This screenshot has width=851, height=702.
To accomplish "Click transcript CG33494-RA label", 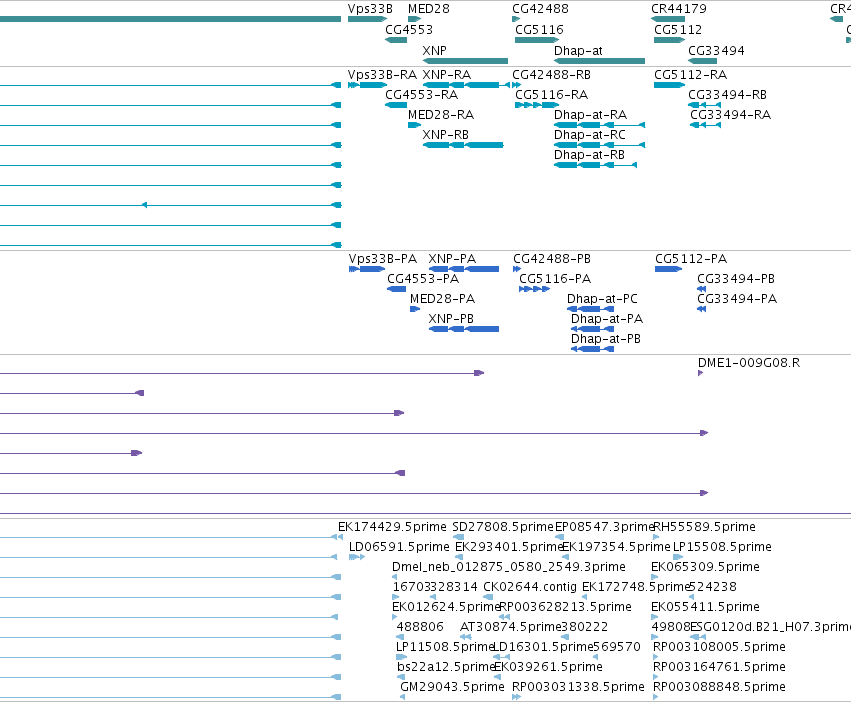I will pos(731,115).
